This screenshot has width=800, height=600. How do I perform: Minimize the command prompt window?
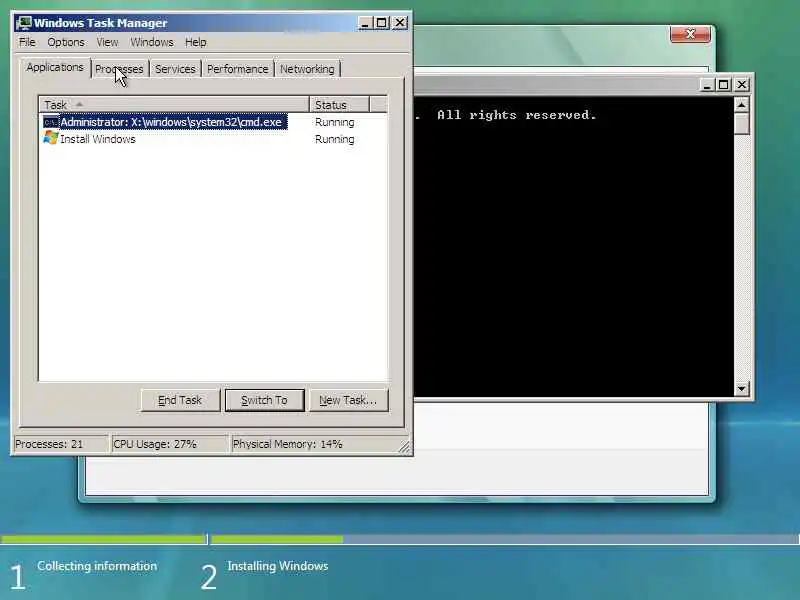tap(707, 85)
